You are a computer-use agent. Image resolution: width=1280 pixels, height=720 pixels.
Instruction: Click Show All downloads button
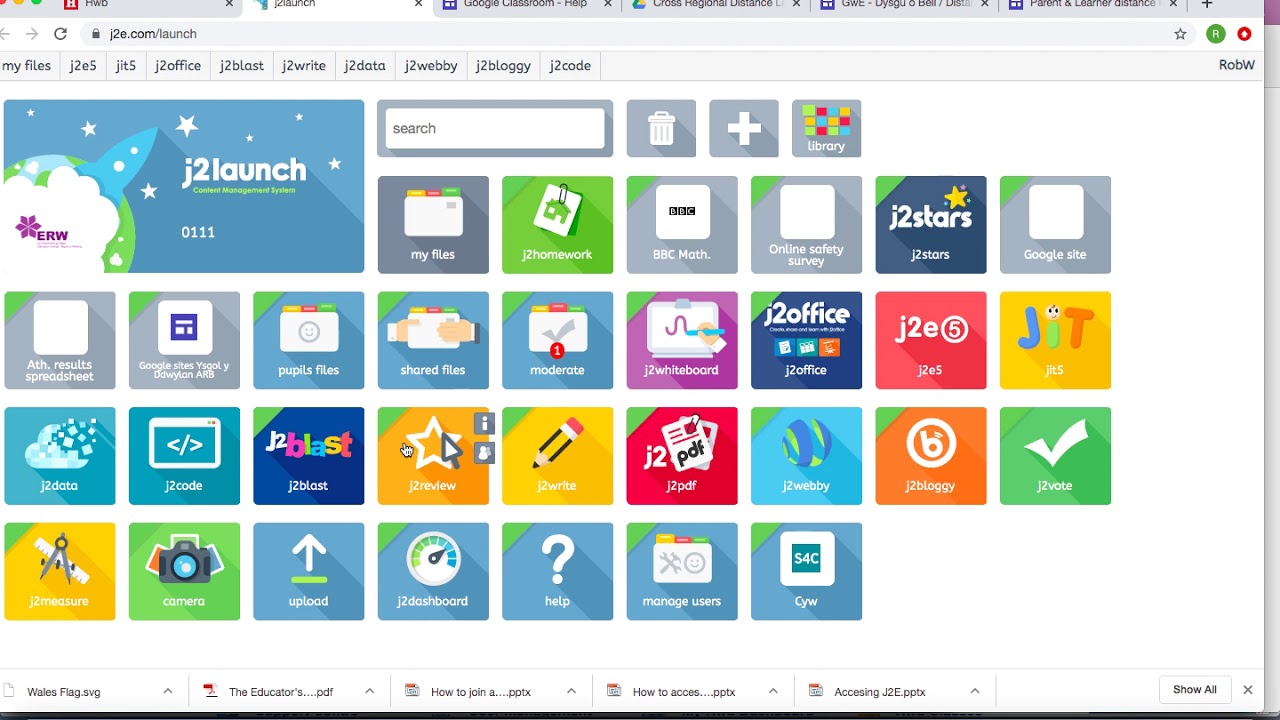(x=1195, y=690)
